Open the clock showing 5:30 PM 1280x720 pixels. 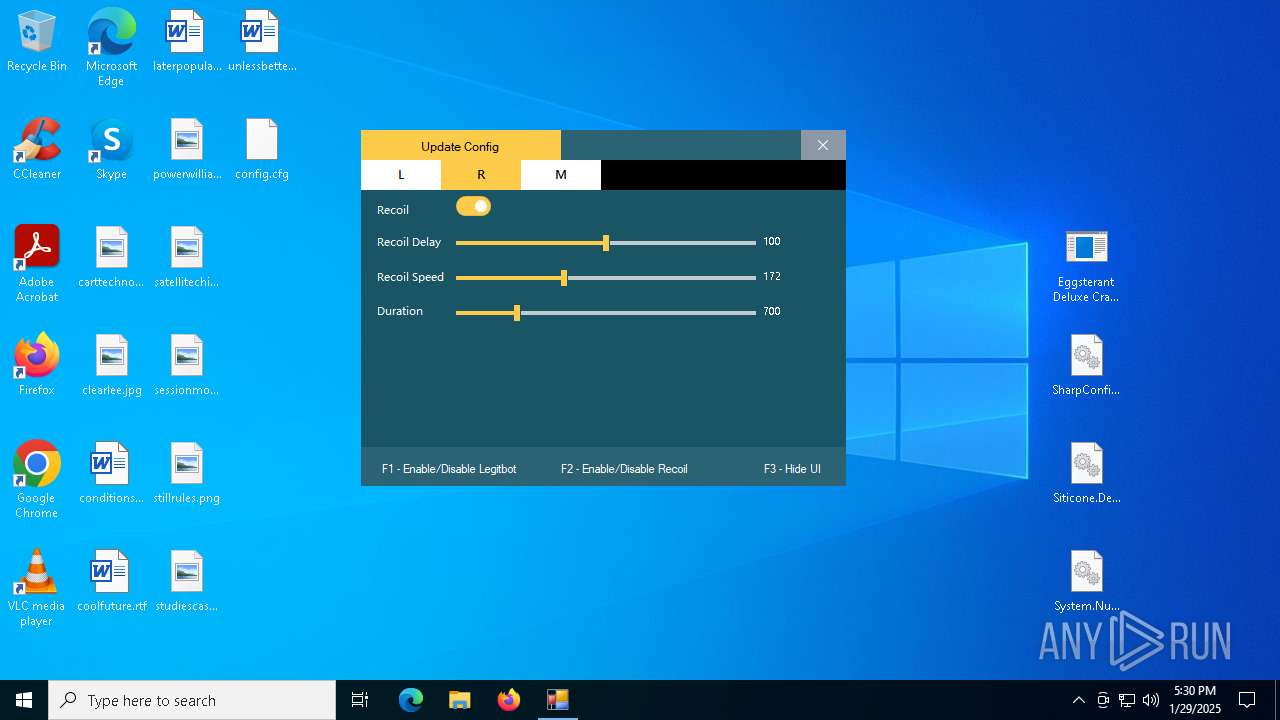coord(1195,700)
